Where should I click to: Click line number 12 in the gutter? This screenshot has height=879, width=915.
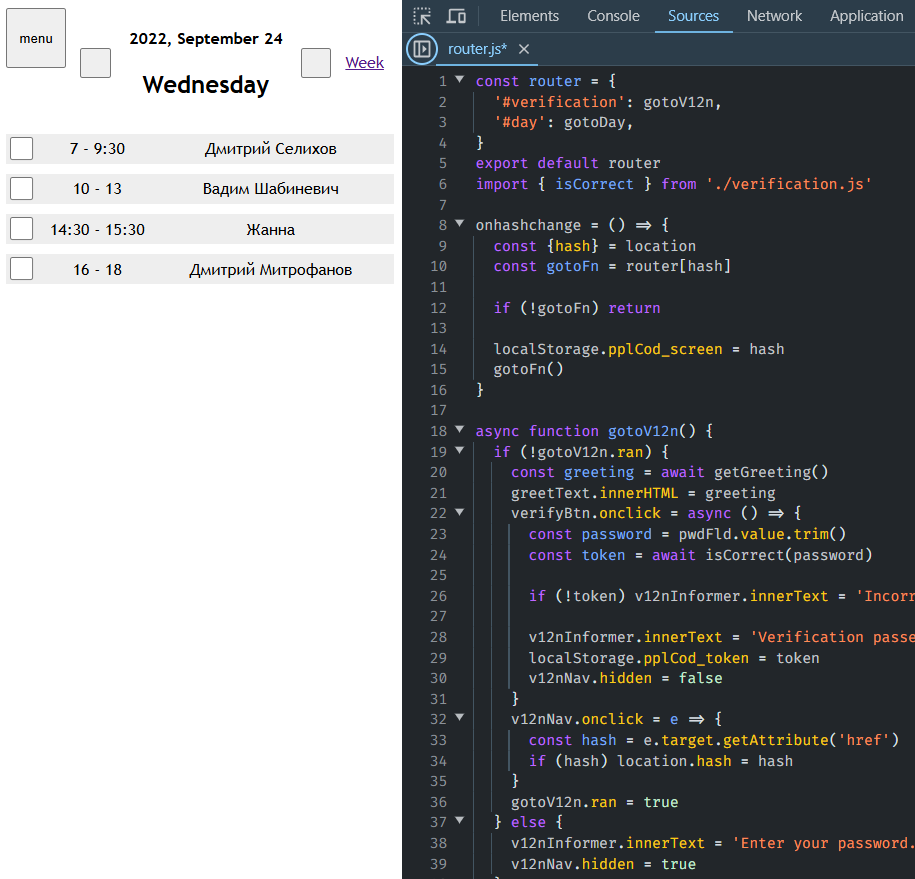click(x=438, y=308)
